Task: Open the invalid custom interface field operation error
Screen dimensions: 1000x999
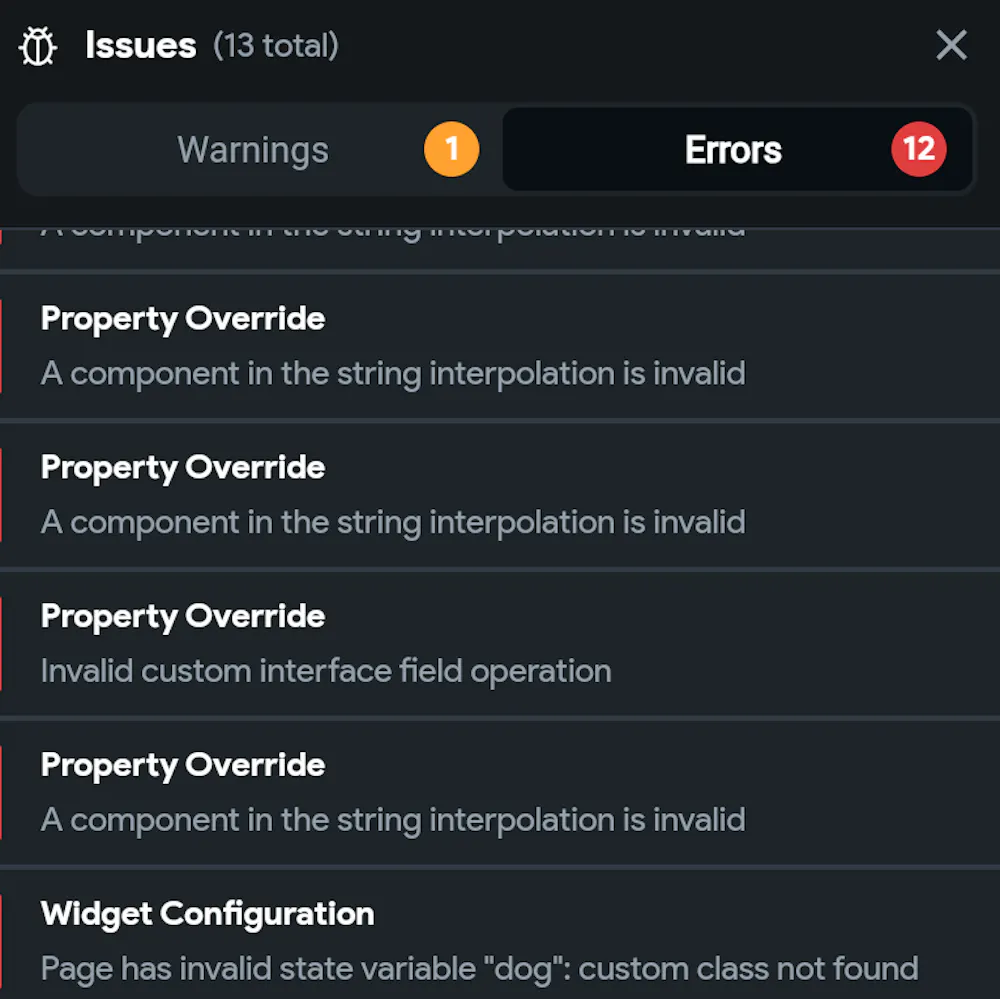Action: [x=500, y=643]
